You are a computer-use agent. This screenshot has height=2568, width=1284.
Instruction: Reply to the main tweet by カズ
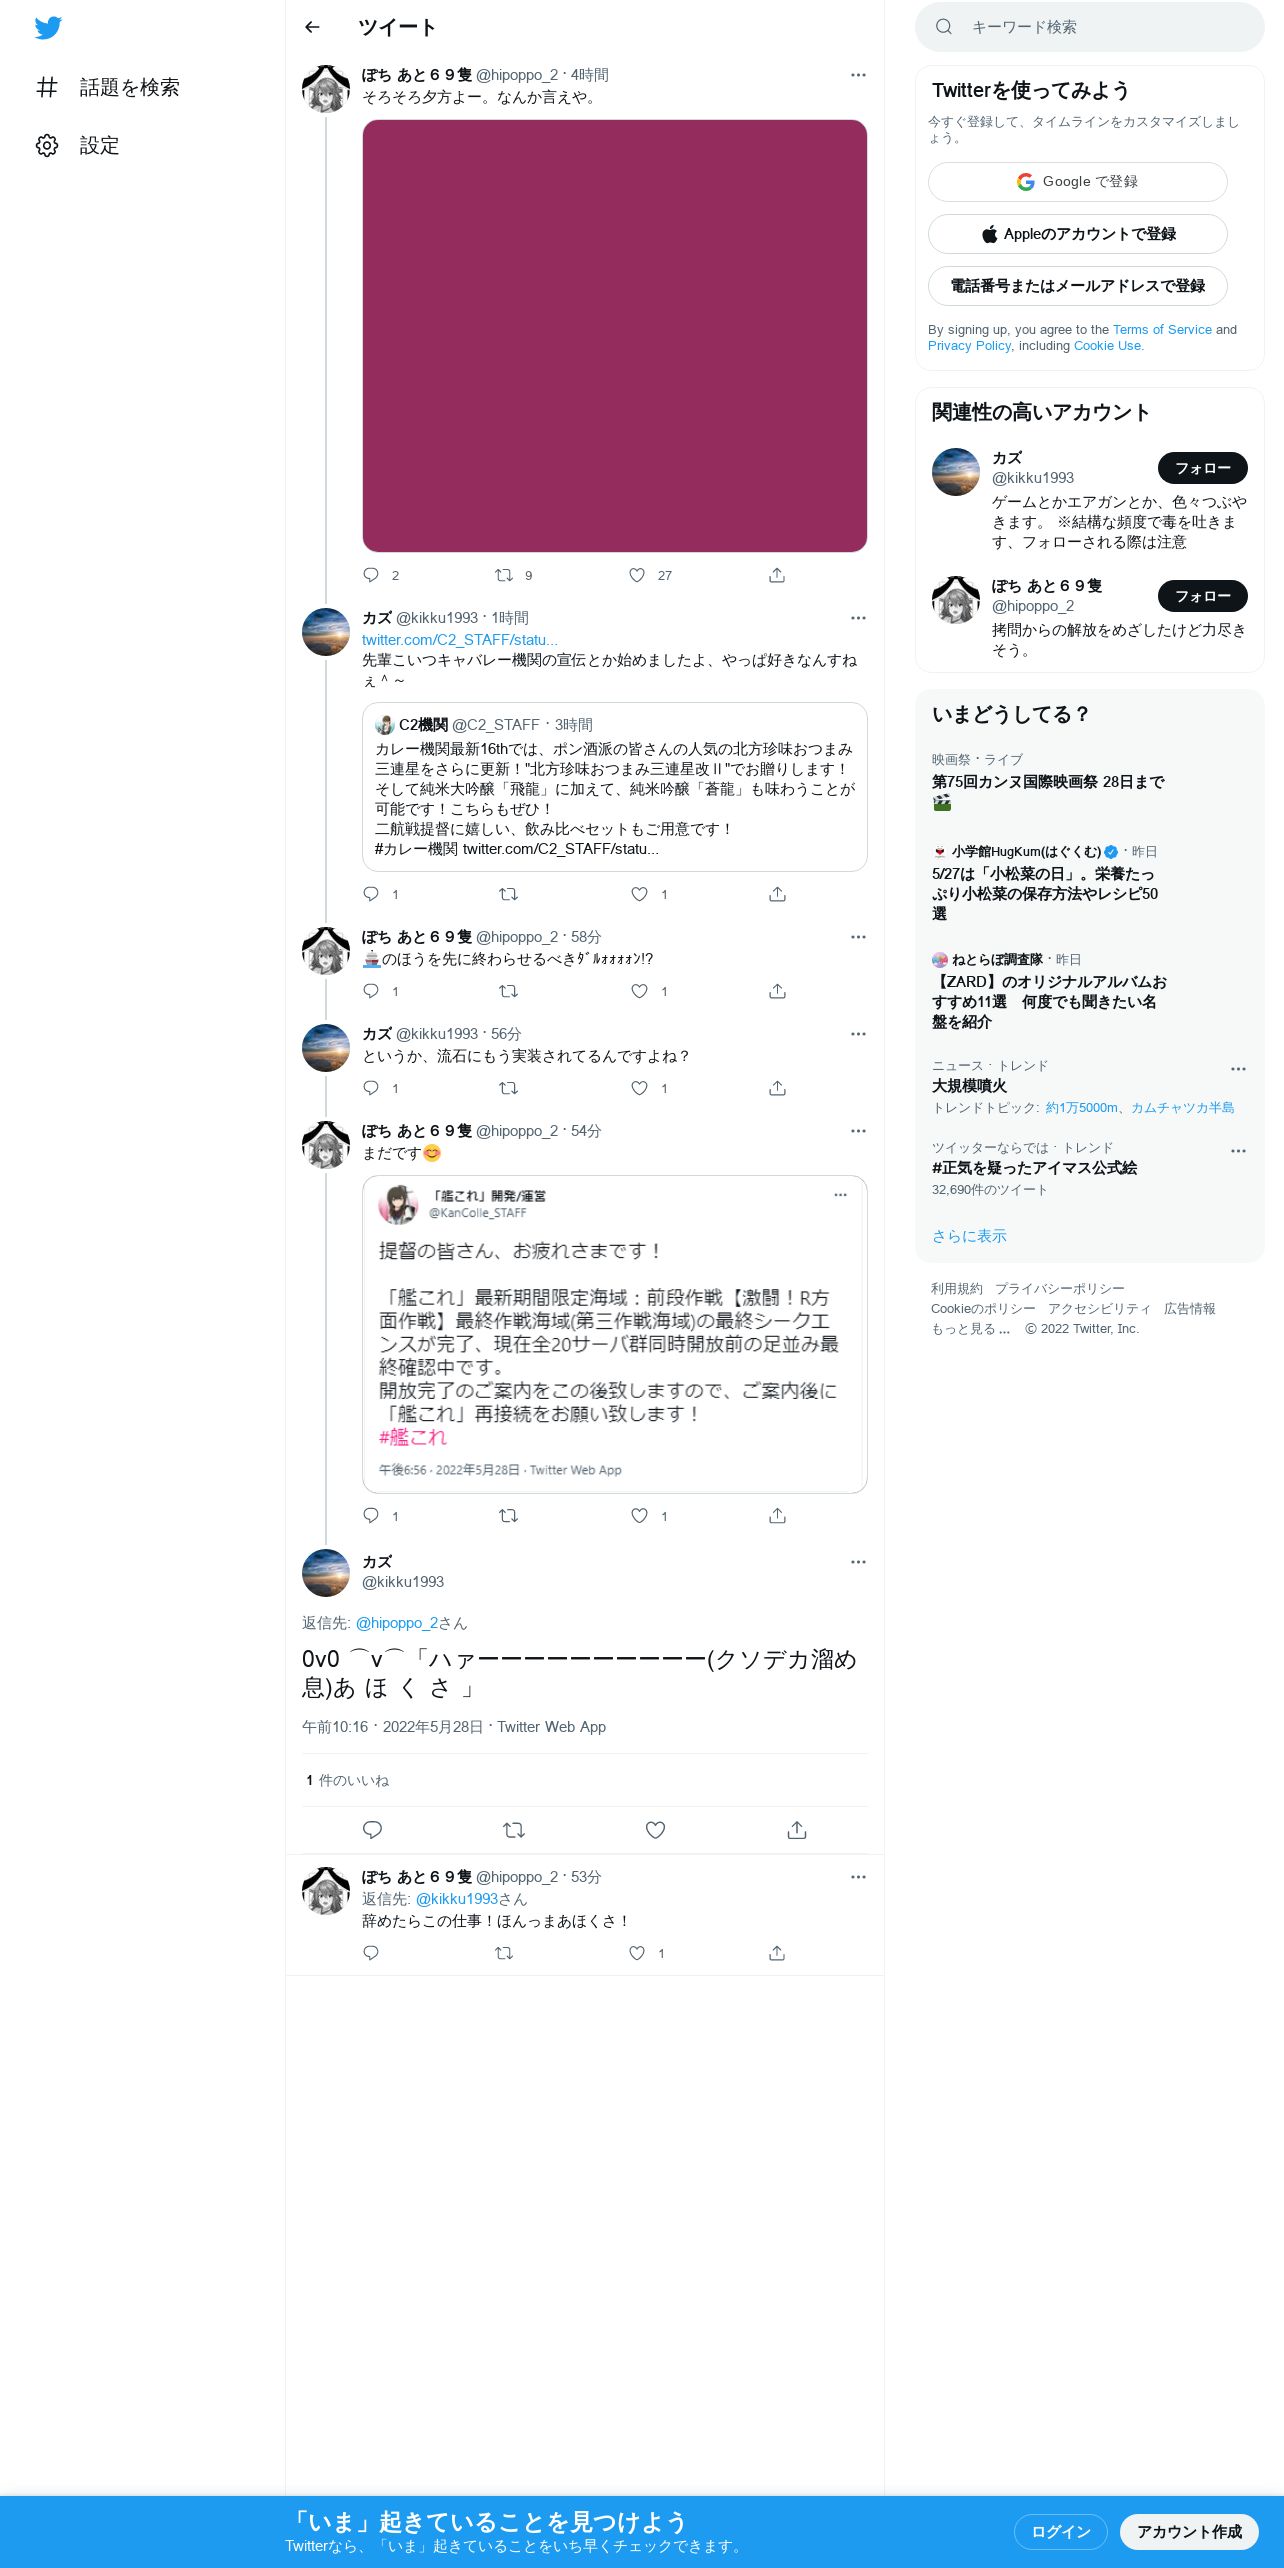point(372,1830)
